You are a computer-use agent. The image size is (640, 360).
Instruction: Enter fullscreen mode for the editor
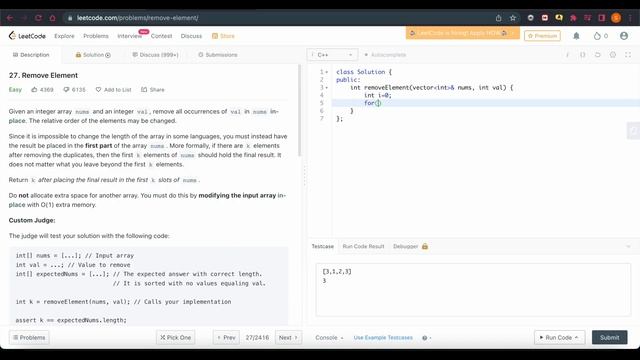628,55
